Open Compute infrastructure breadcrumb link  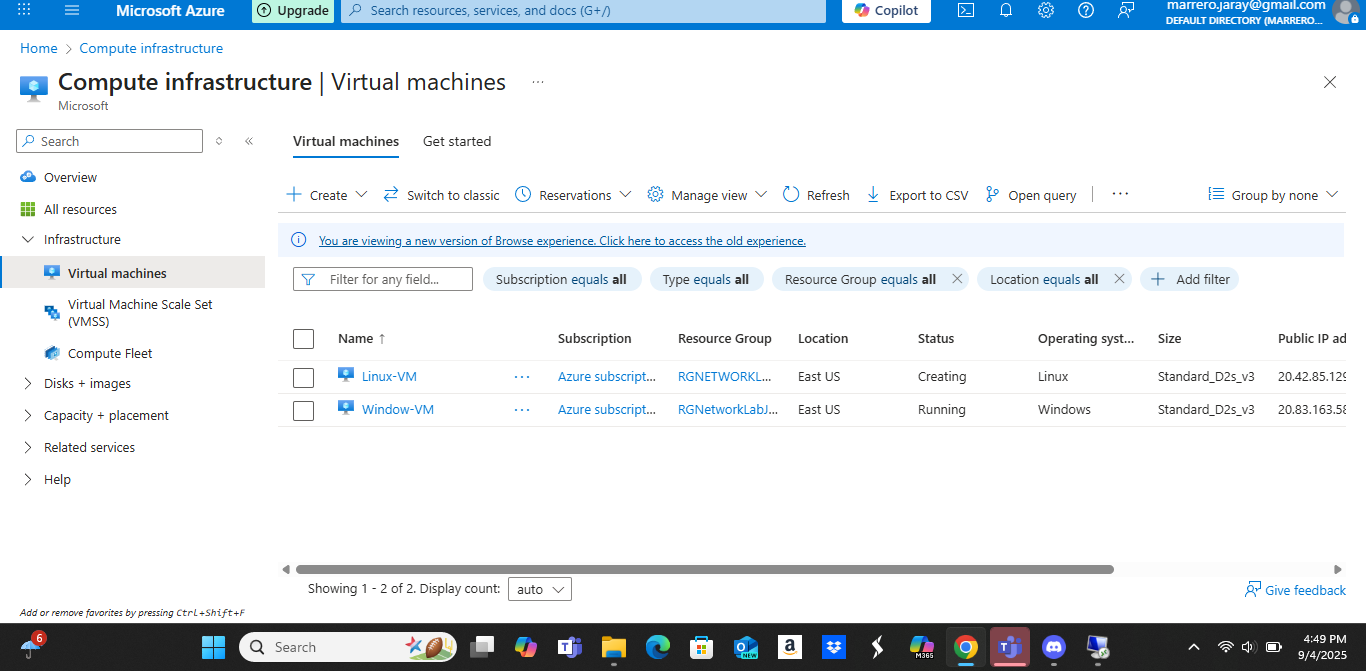[151, 48]
